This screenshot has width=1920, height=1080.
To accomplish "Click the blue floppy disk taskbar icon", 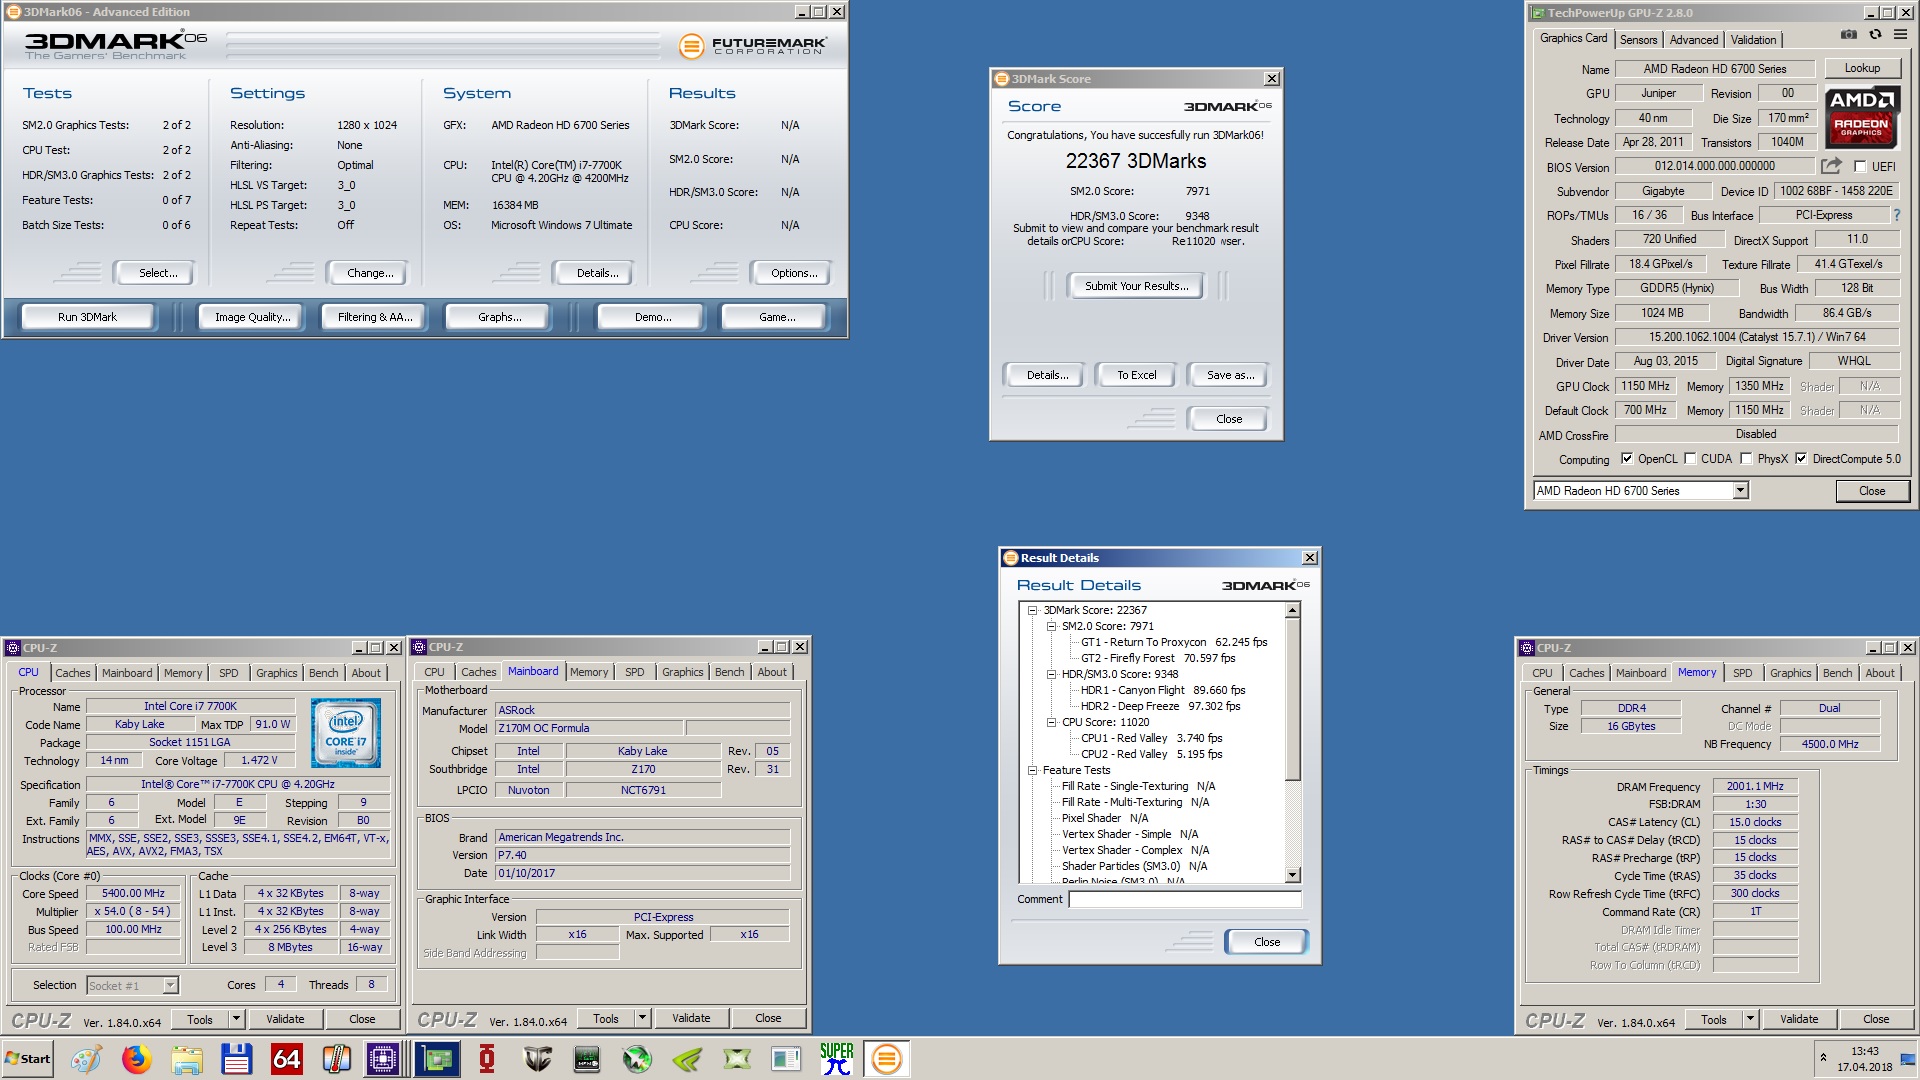I will 236,1058.
